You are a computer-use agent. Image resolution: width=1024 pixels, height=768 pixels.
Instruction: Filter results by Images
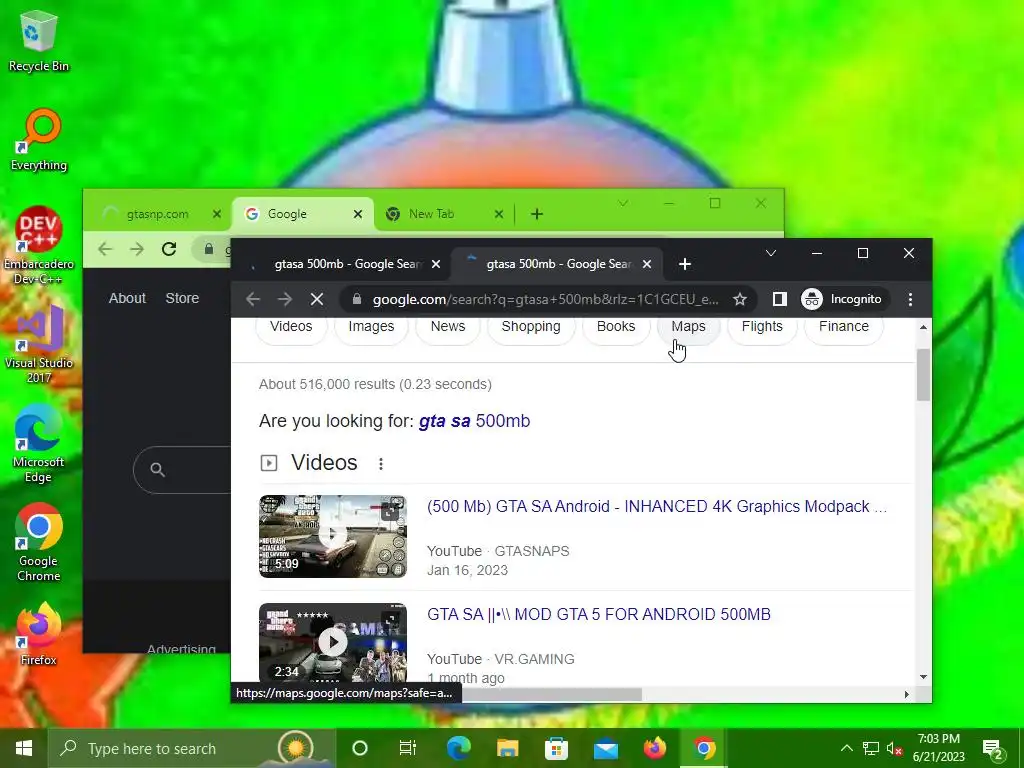[x=371, y=327]
